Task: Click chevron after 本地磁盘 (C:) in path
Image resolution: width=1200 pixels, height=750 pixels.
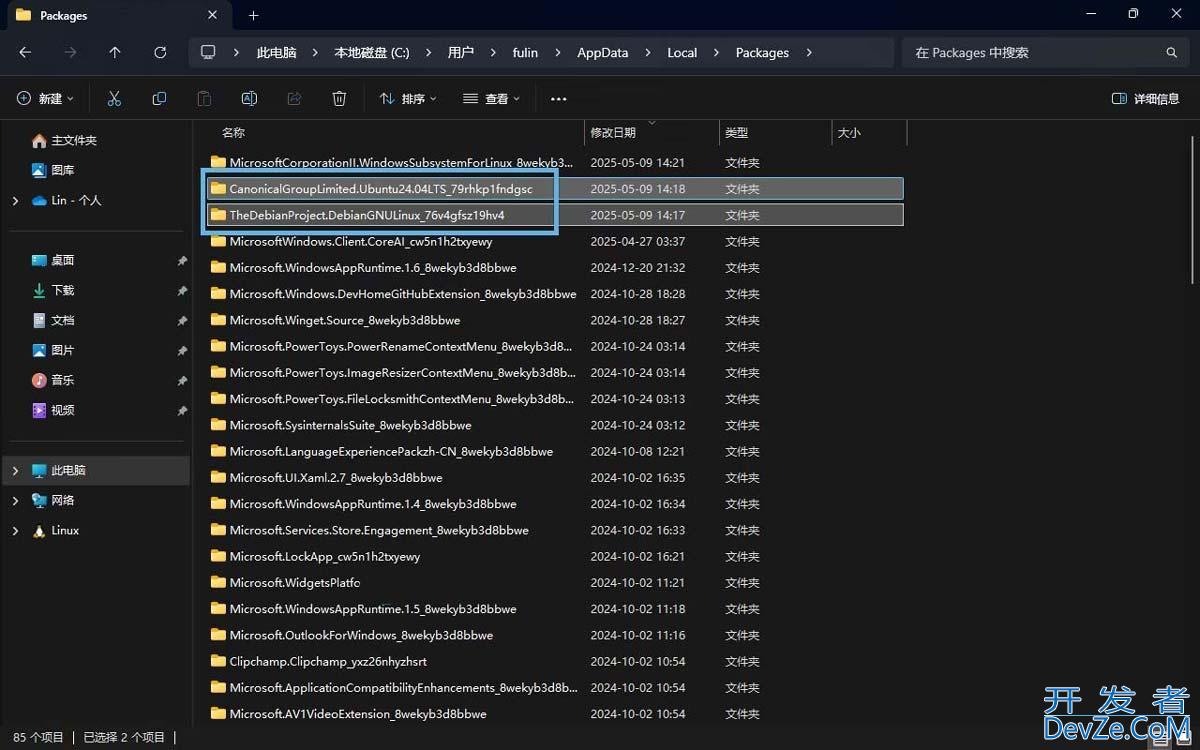Action: (428, 52)
